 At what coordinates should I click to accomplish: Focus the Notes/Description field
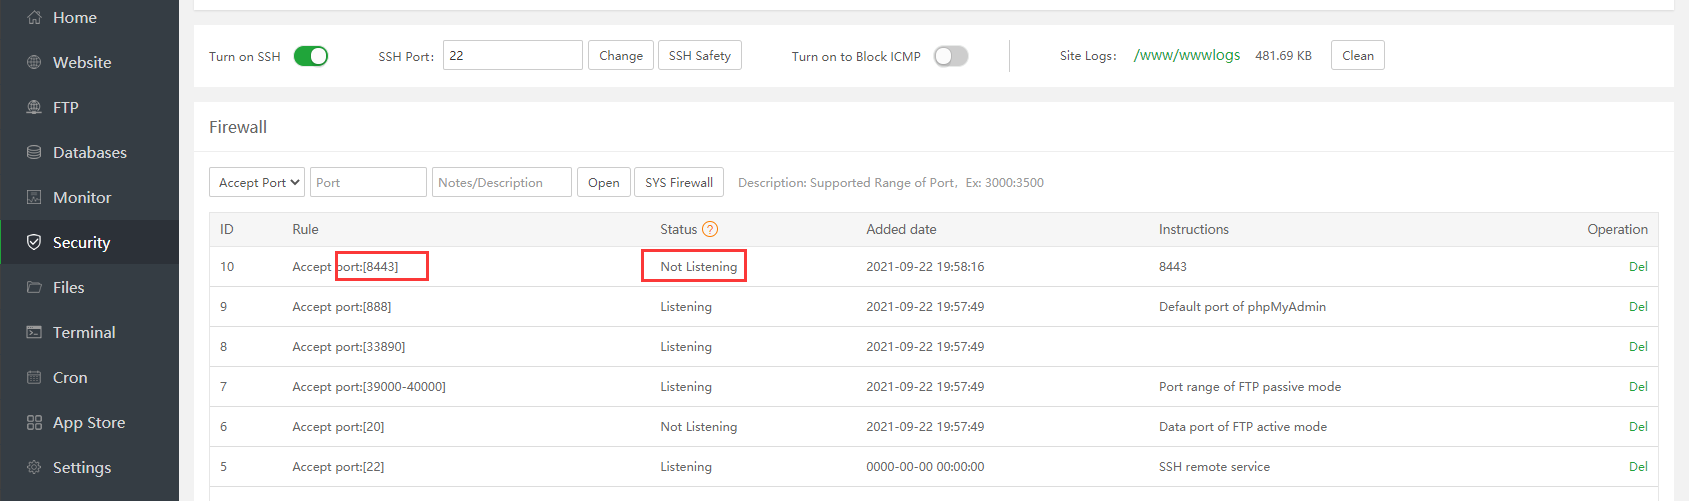coord(501,182)
